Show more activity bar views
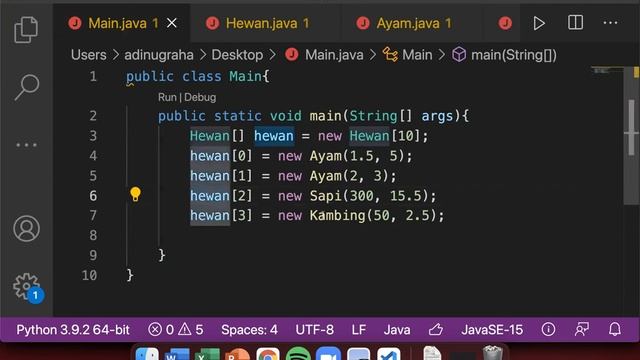 pyautogui.click(x=27, y=145)
